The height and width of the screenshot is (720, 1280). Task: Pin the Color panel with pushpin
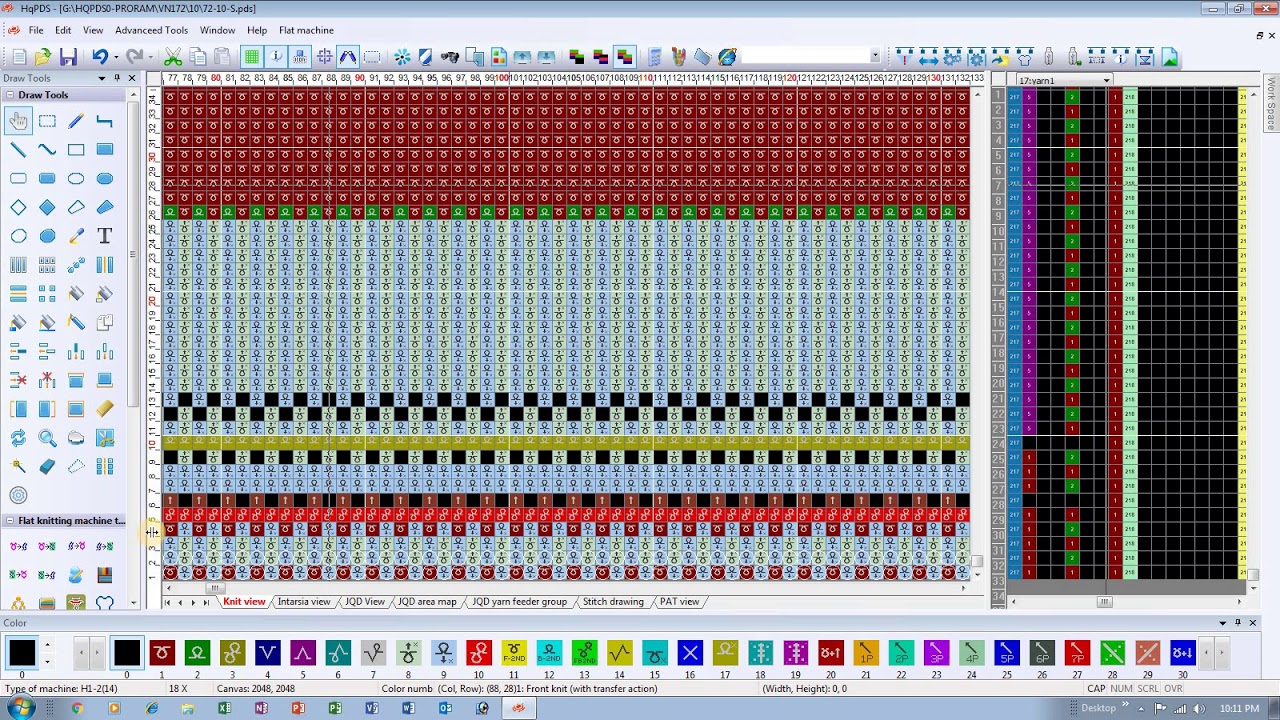click(x=1237, y=623)
